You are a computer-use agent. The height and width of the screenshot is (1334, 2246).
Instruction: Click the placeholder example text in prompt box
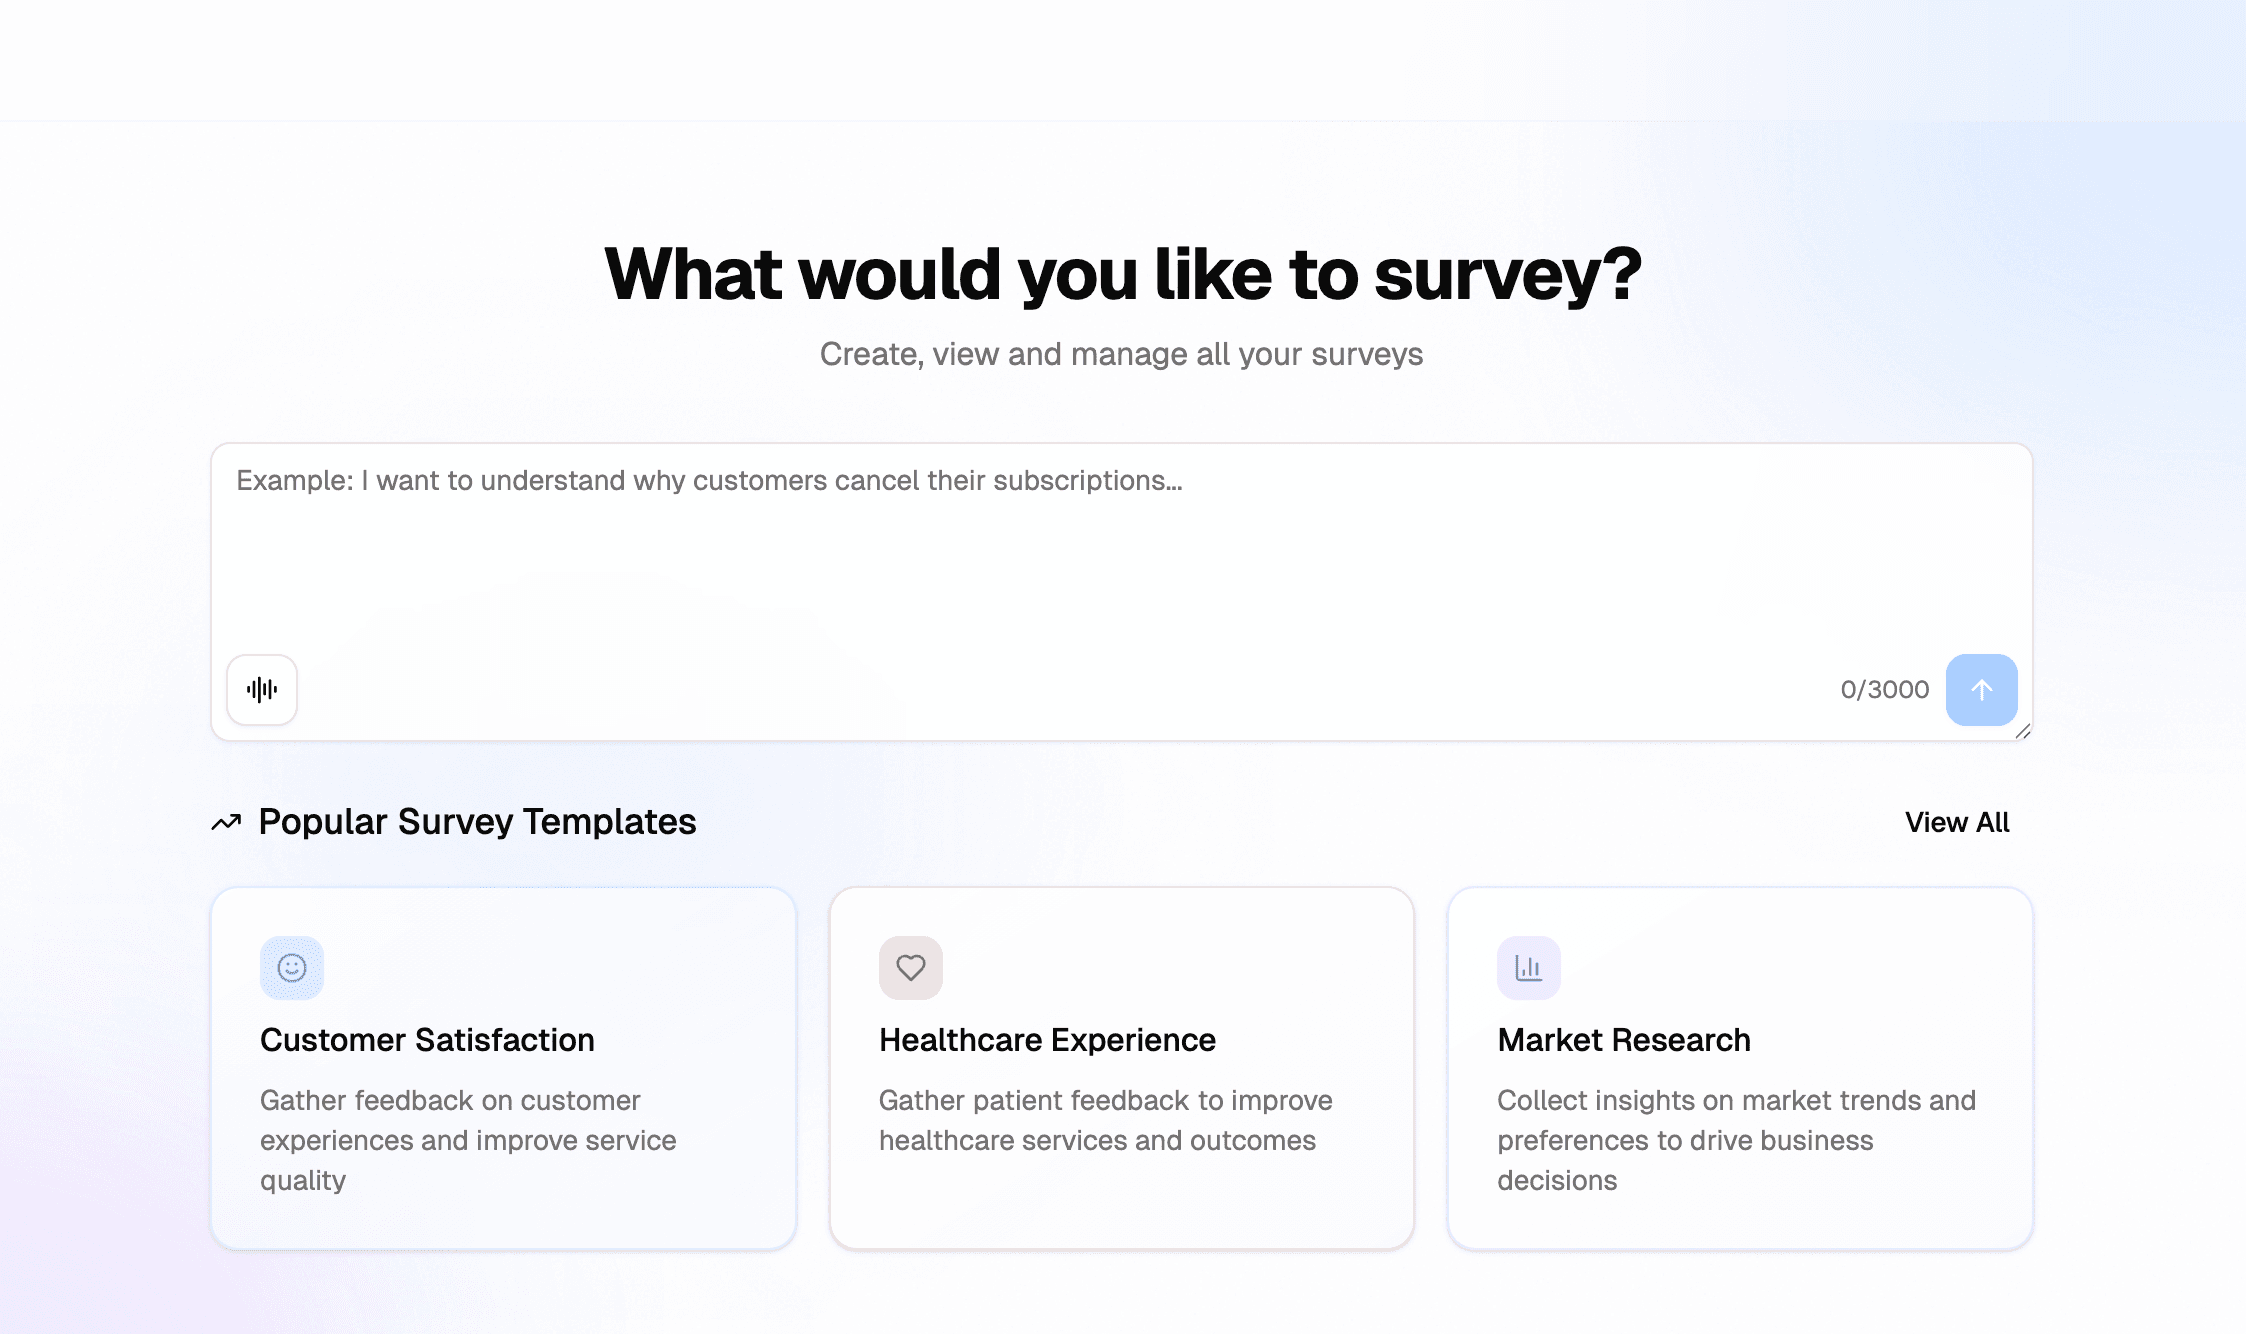708,481
